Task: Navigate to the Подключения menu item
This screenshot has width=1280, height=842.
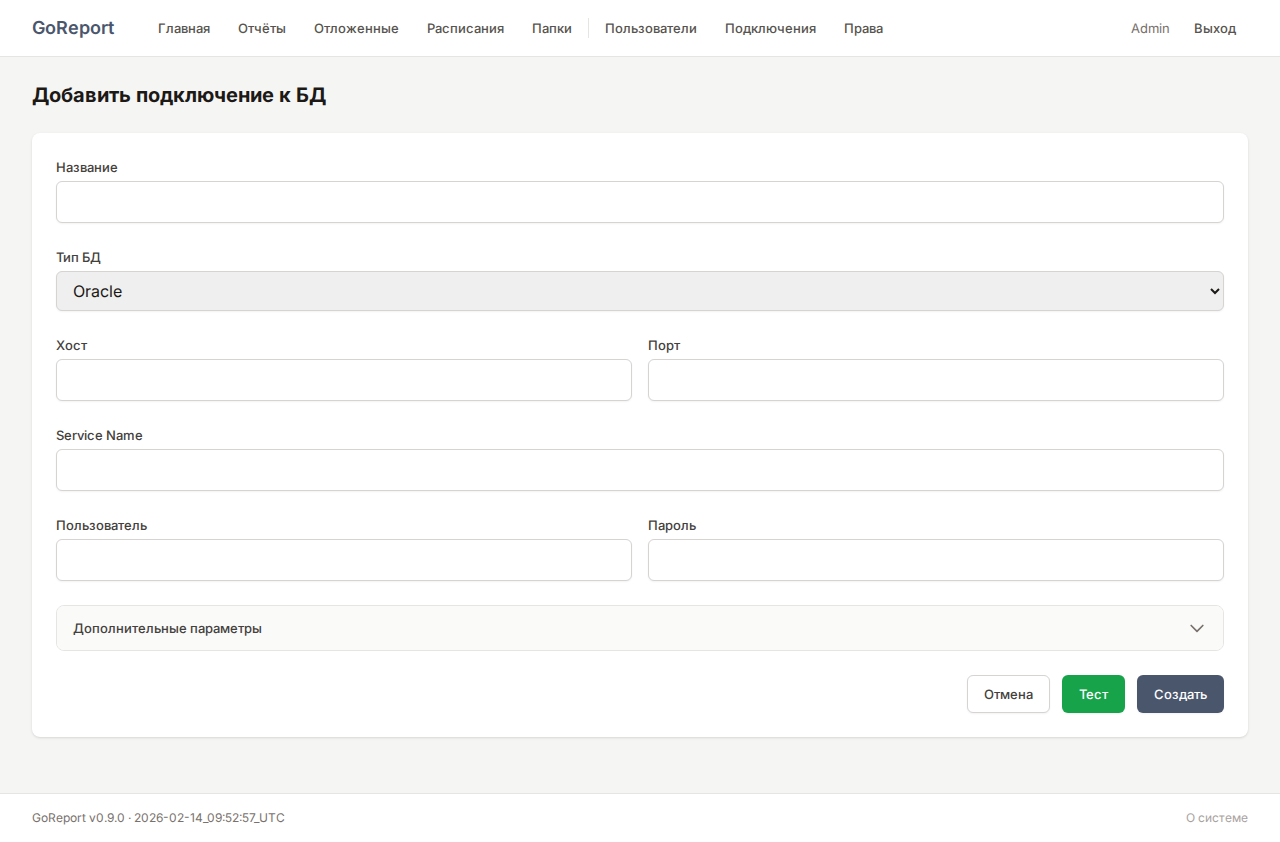Action: [x=770, y=28]
